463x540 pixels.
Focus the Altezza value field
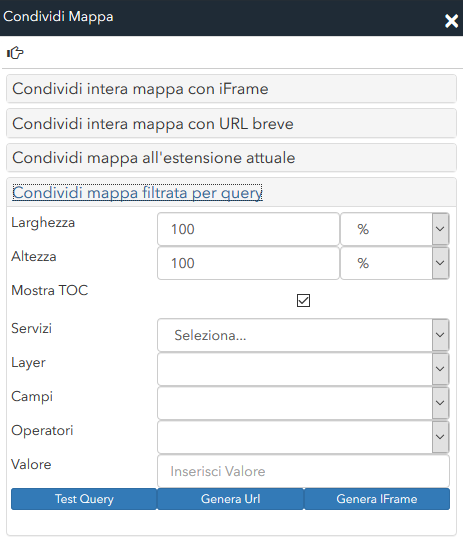[x=248, y=263]
